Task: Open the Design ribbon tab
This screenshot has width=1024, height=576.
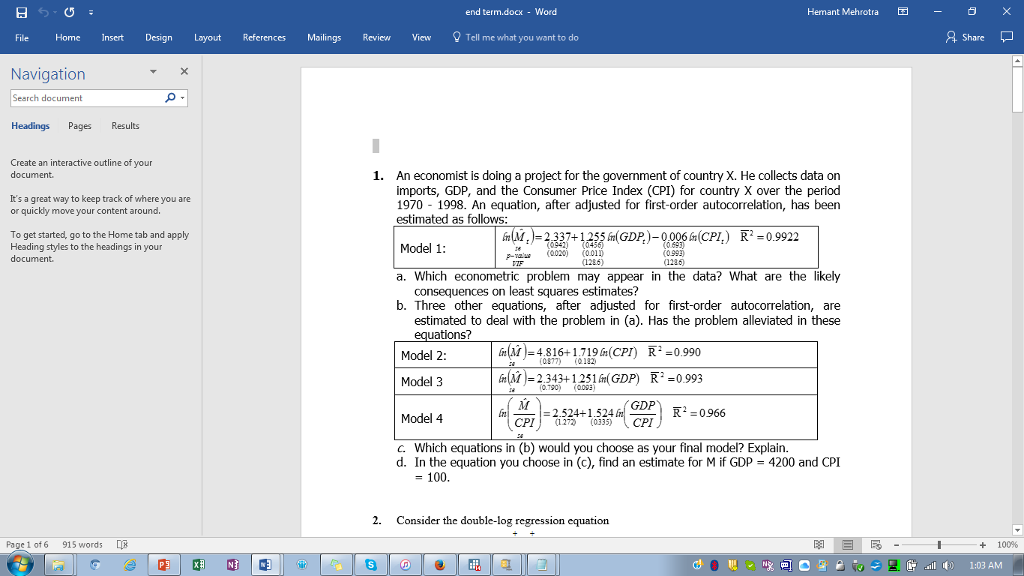Action: coord(159,38)
